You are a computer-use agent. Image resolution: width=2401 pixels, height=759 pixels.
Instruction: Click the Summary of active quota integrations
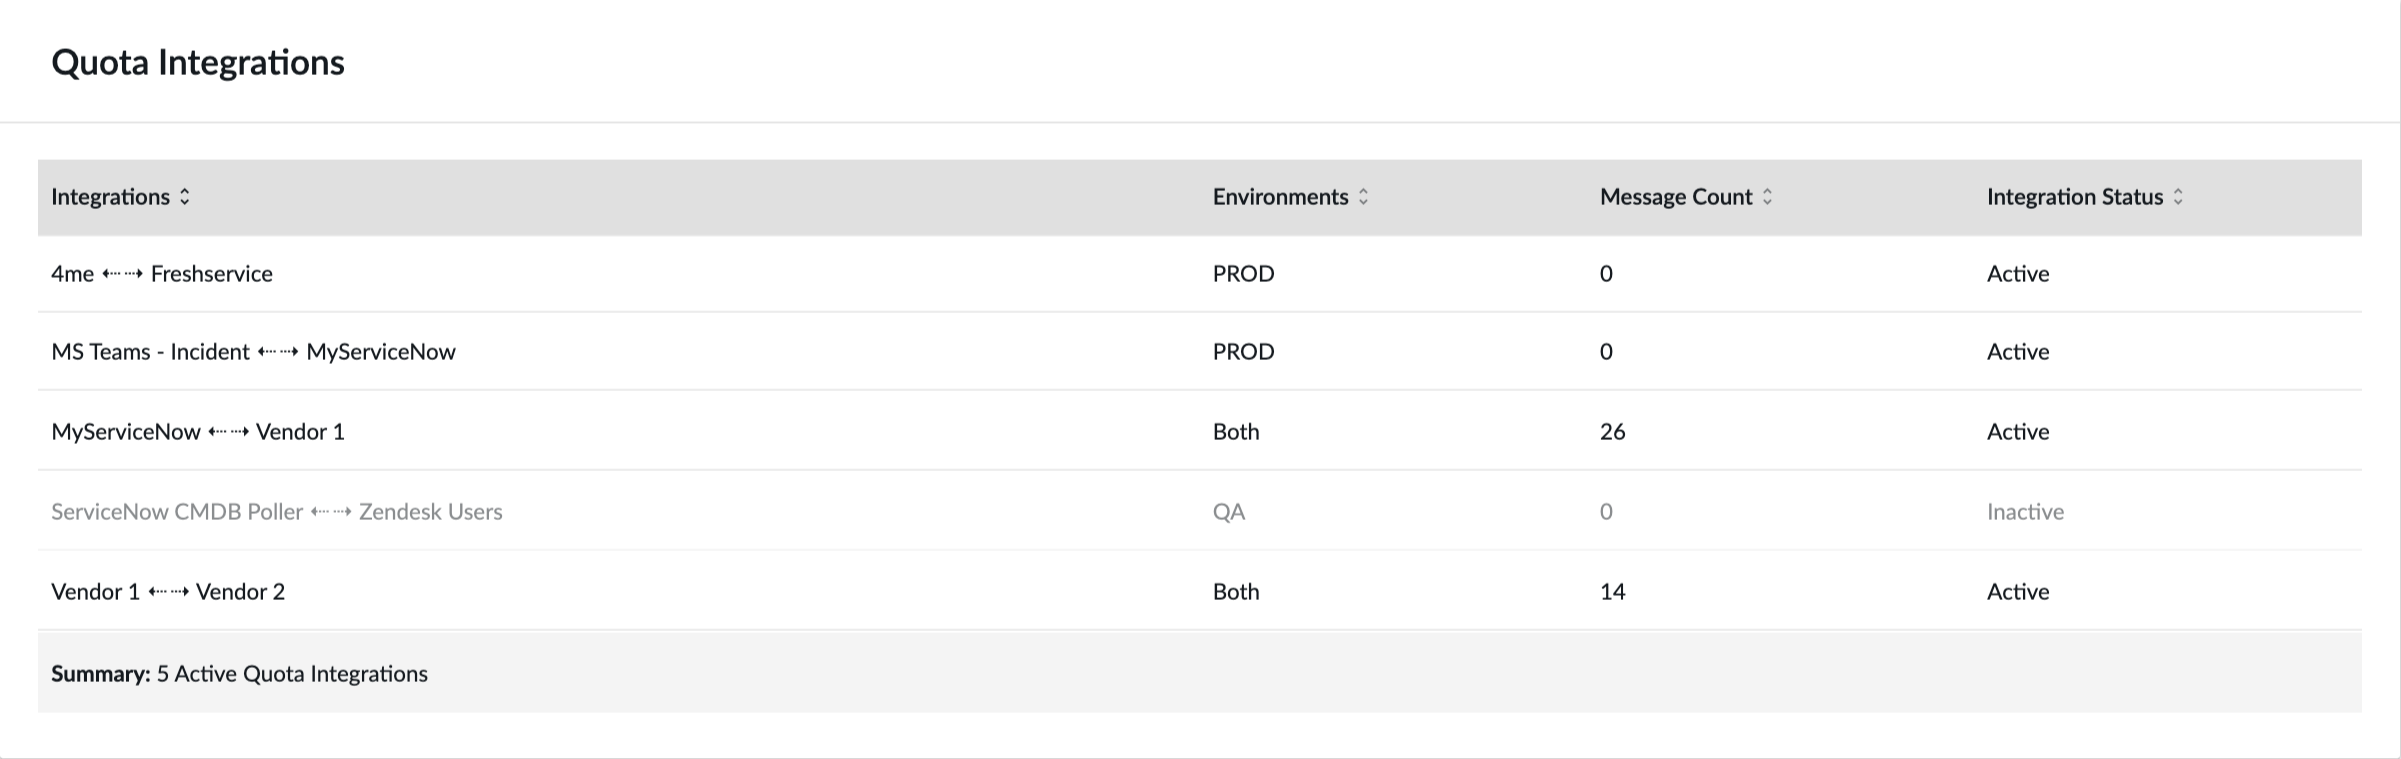tap(239, 674)
